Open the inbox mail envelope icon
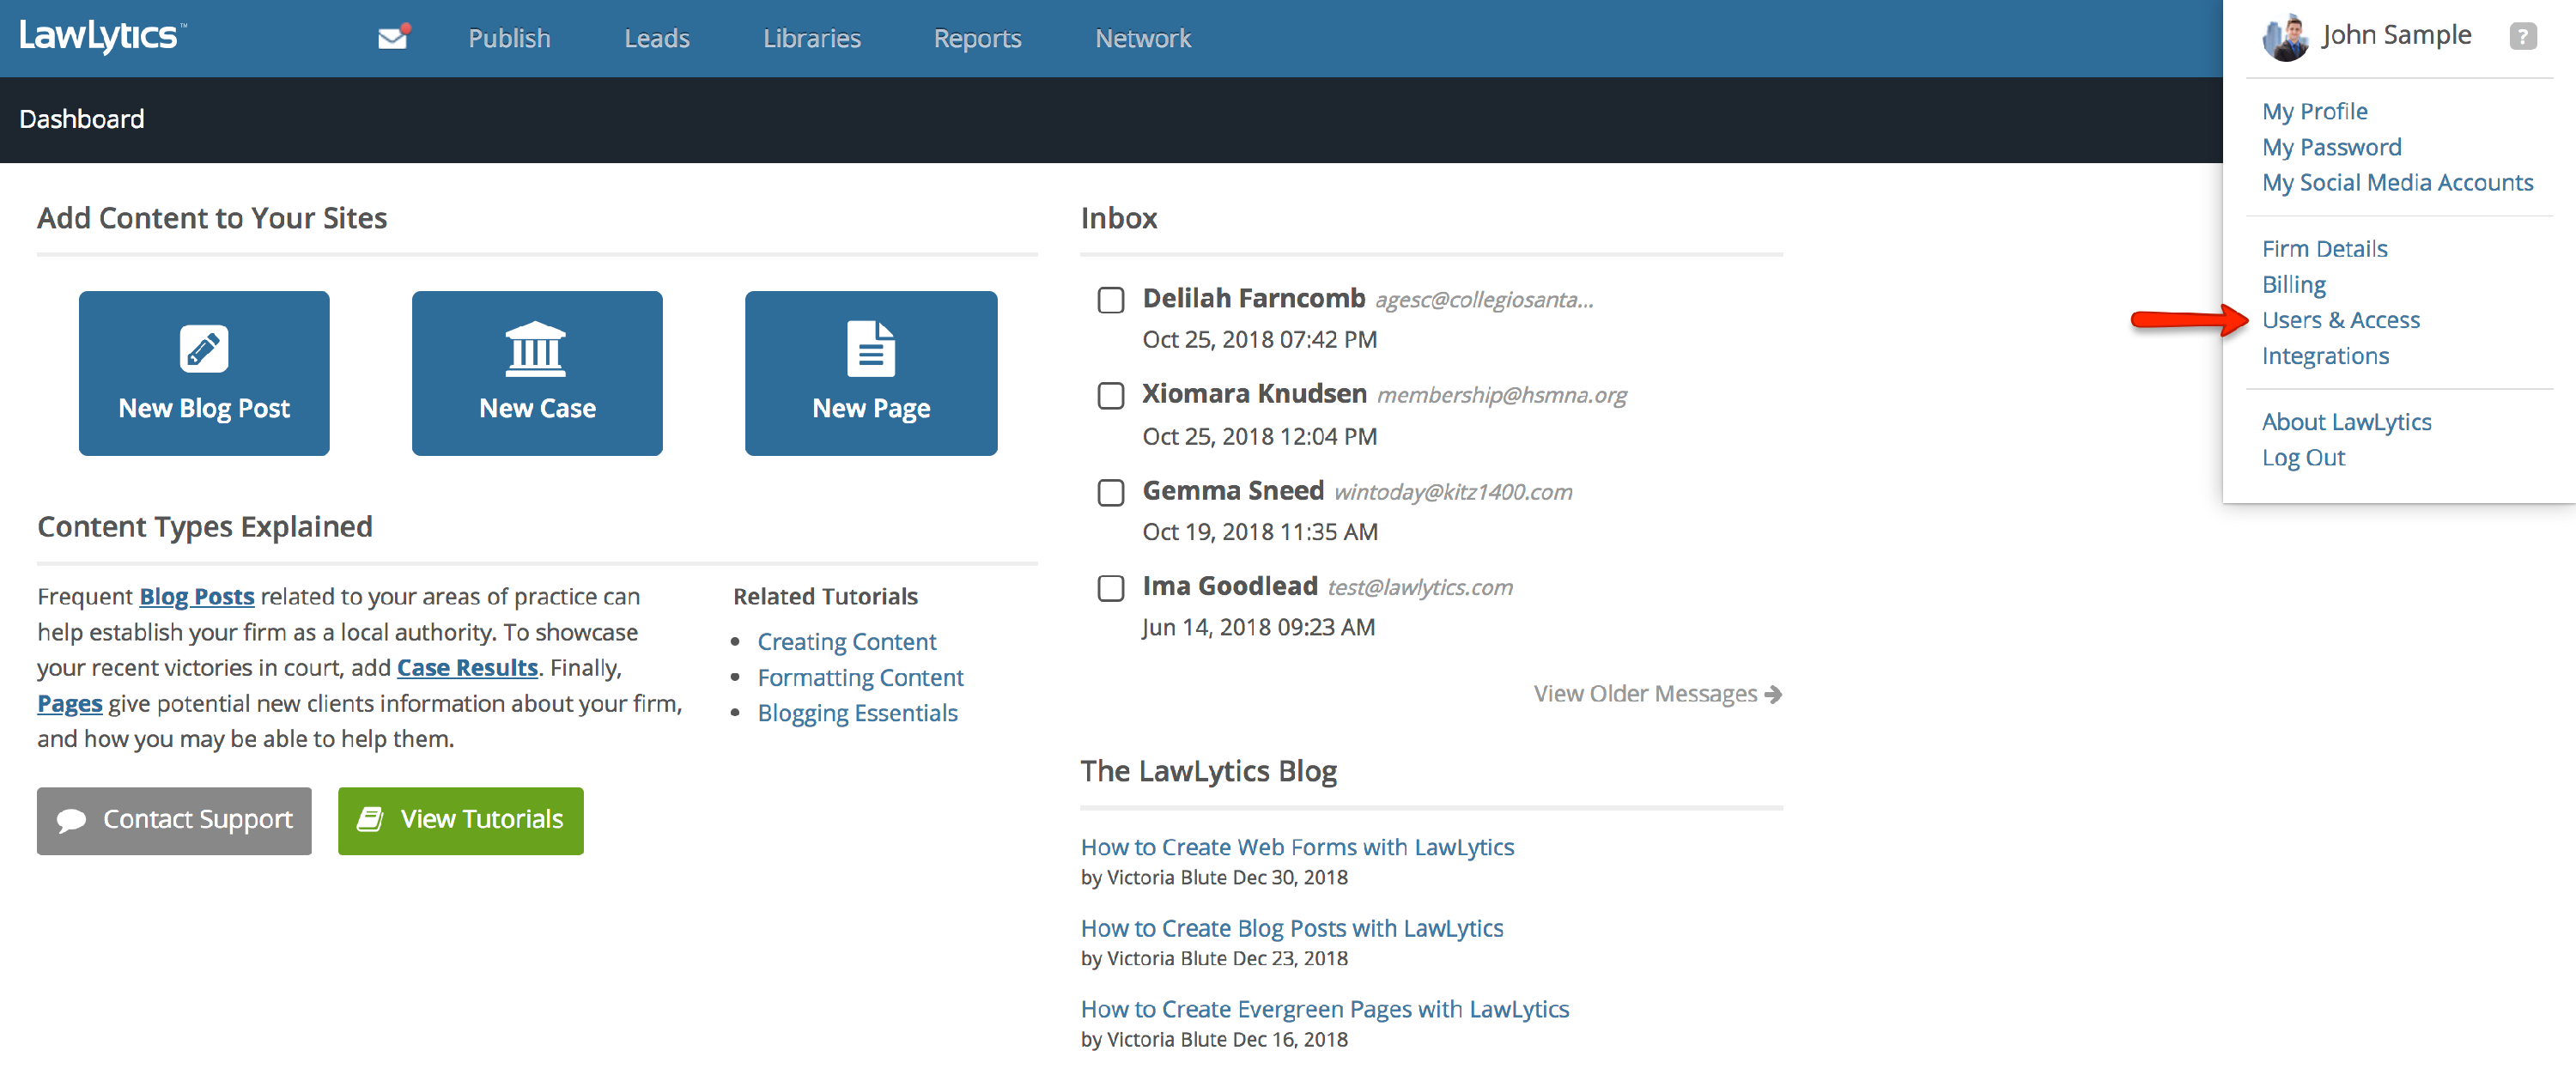 tap(393, 38)
